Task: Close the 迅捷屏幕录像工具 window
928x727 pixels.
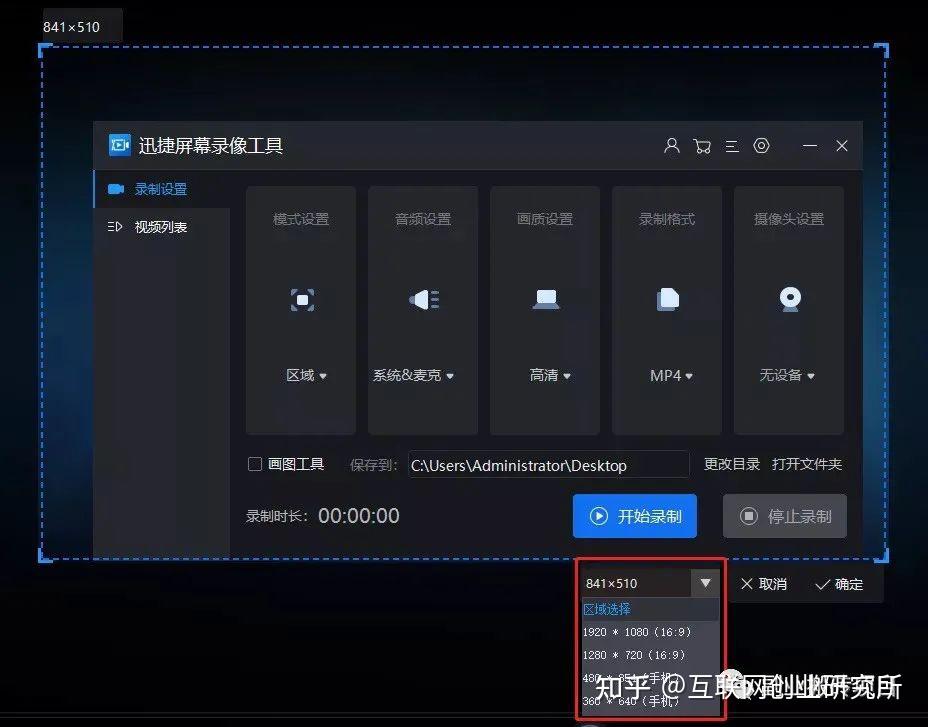Action: [x=842, y=146]
